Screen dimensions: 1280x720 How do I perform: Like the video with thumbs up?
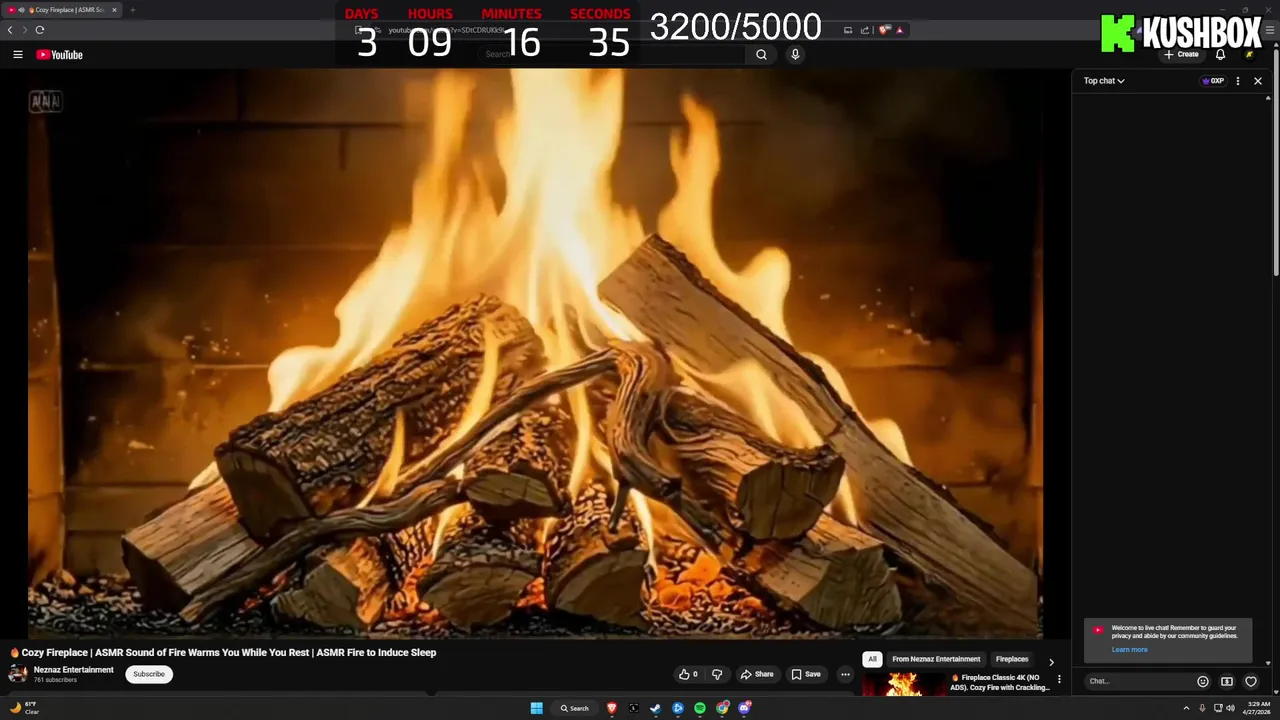[x=688, y=674]
